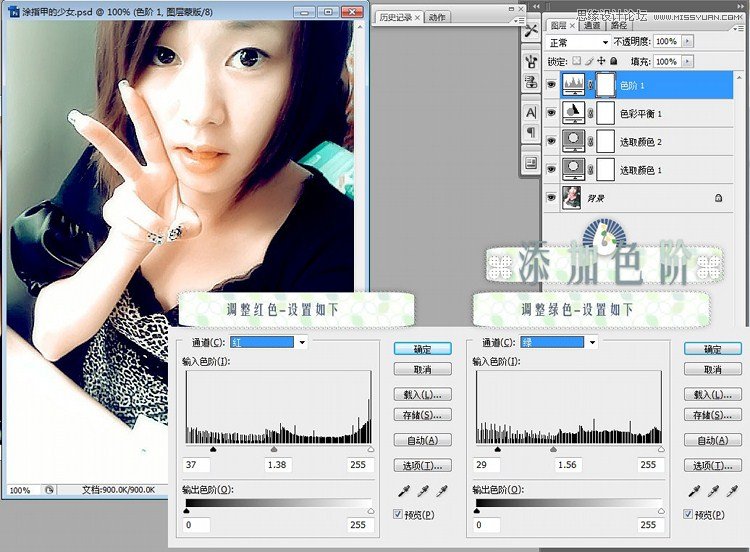Switch to the 动作 tab
This screenshot has width=750, height=552.
(437, 17)
